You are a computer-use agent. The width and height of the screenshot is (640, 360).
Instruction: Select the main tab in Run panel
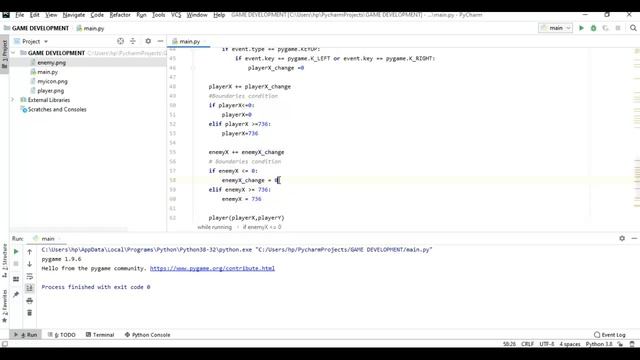(x=47, y=239)
